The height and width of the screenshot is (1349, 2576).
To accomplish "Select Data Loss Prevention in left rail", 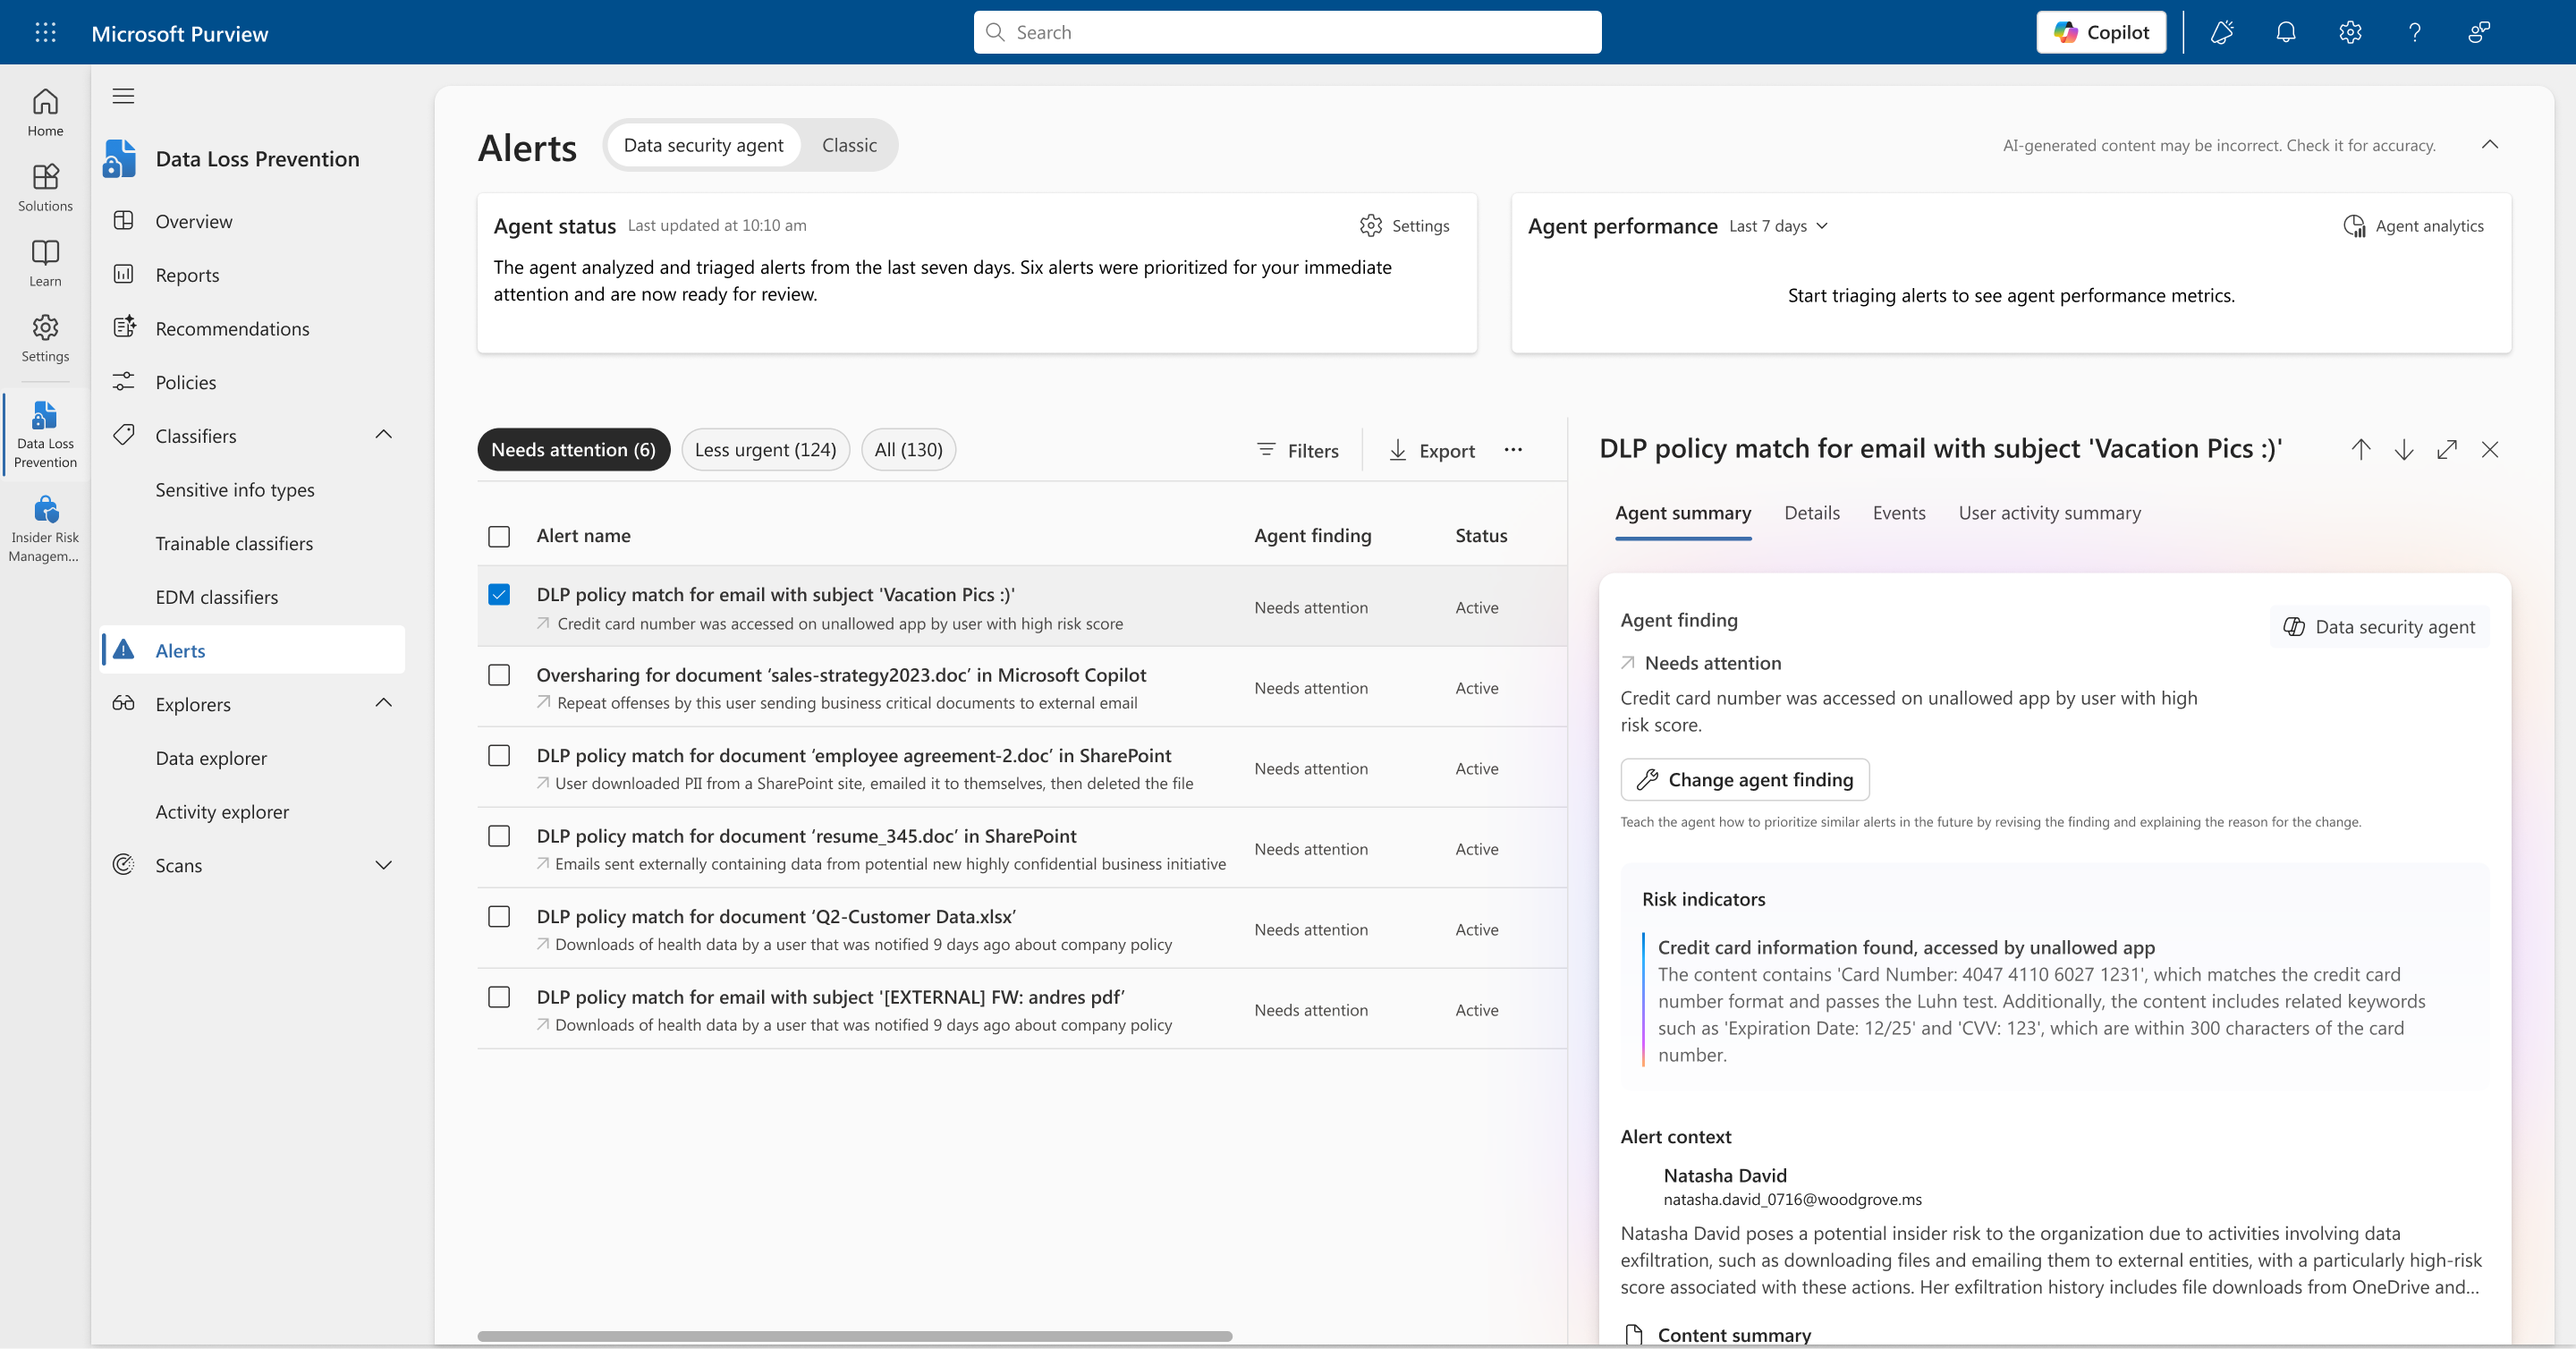I will coord(45,434).
